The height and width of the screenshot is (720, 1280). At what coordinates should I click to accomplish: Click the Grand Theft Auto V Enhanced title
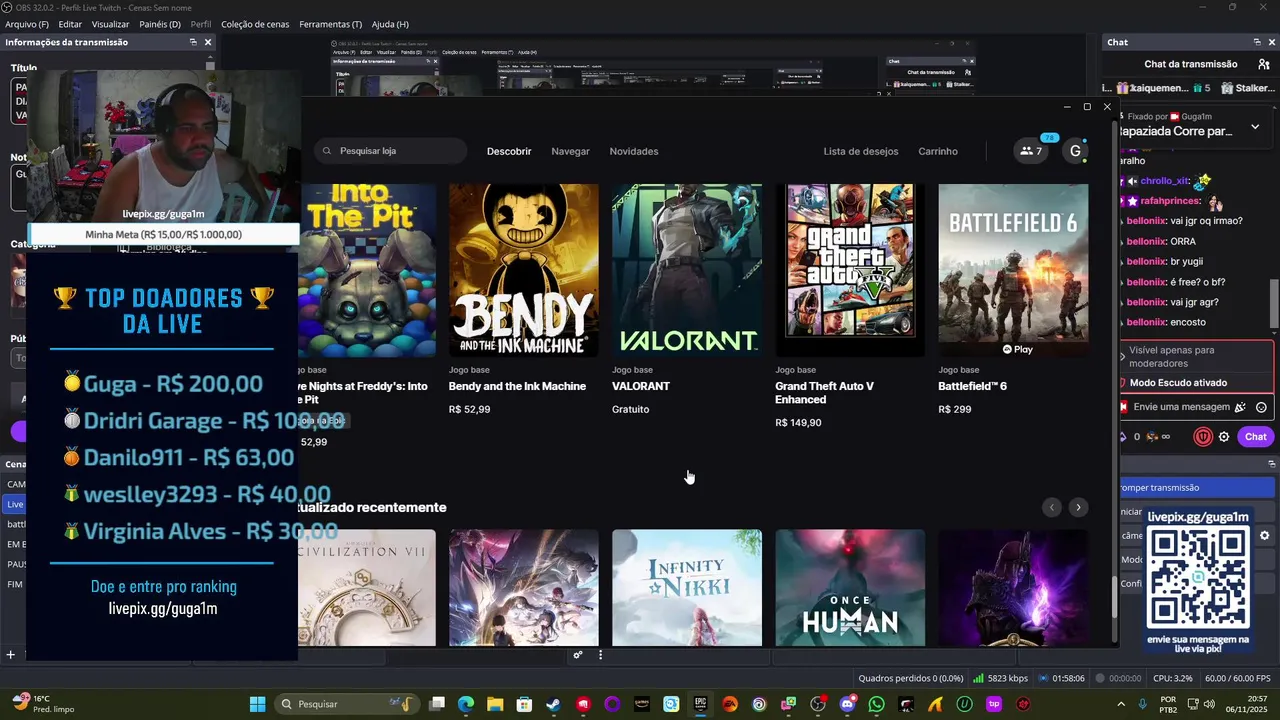(825, 393)
